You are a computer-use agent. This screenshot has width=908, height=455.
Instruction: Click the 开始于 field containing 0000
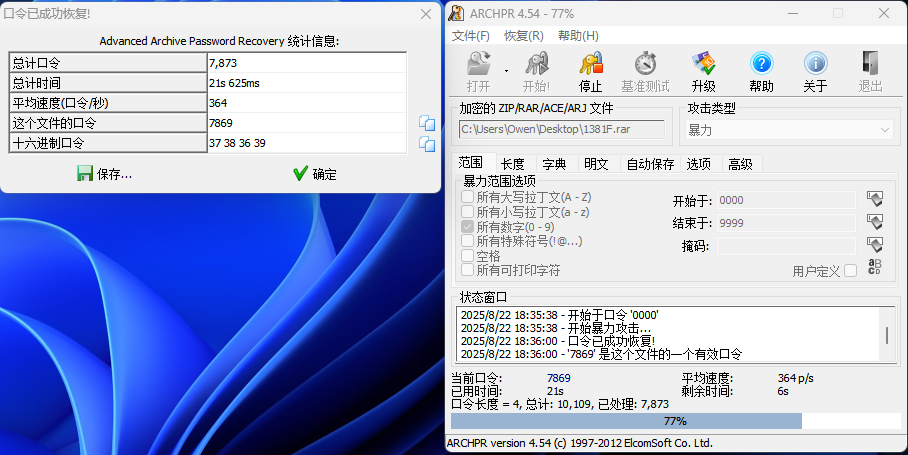point(786,200)
